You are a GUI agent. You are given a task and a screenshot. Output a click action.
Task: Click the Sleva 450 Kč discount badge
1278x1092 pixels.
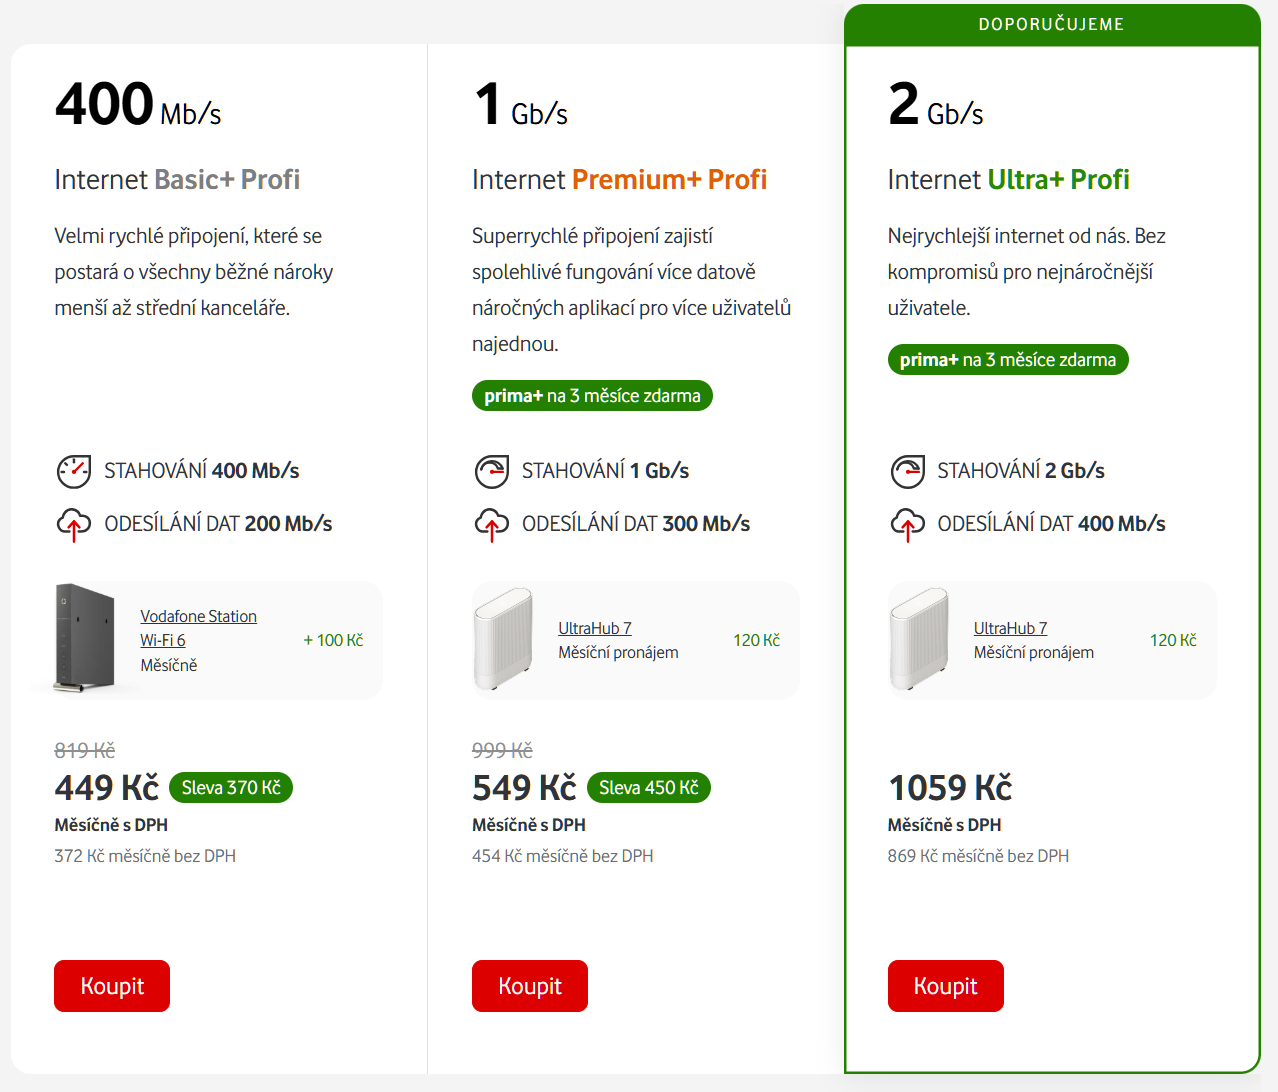(649, 788)
